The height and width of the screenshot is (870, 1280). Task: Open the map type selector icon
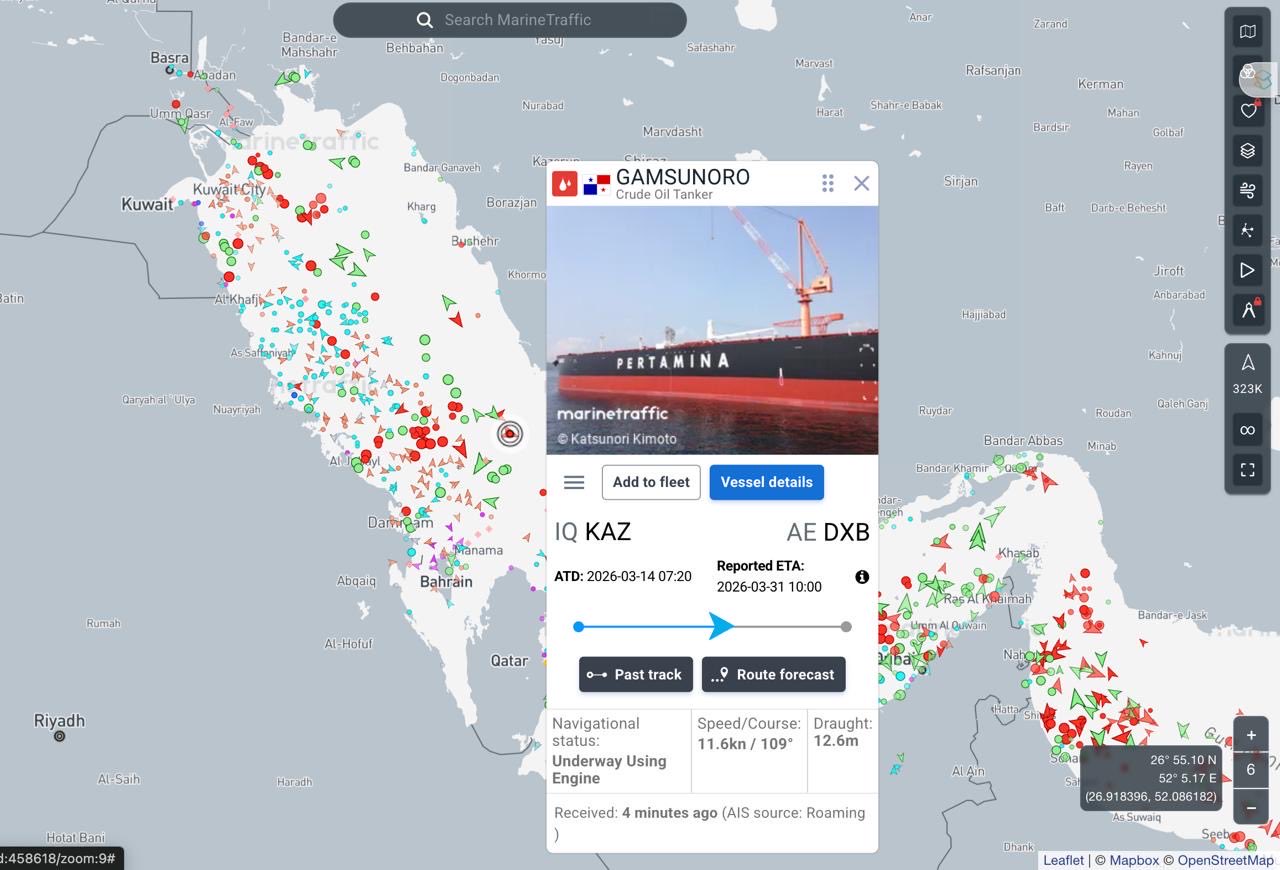tap(1247, 32)
